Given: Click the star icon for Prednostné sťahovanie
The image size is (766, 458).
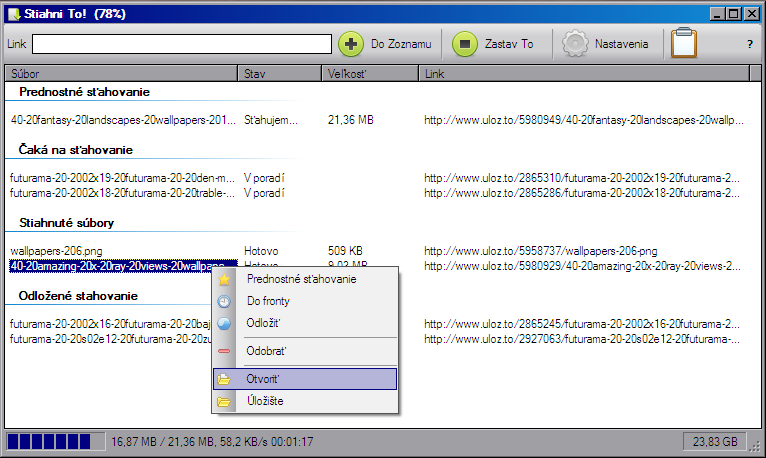Looking at the screenshot, I should [x=224, y=279].
